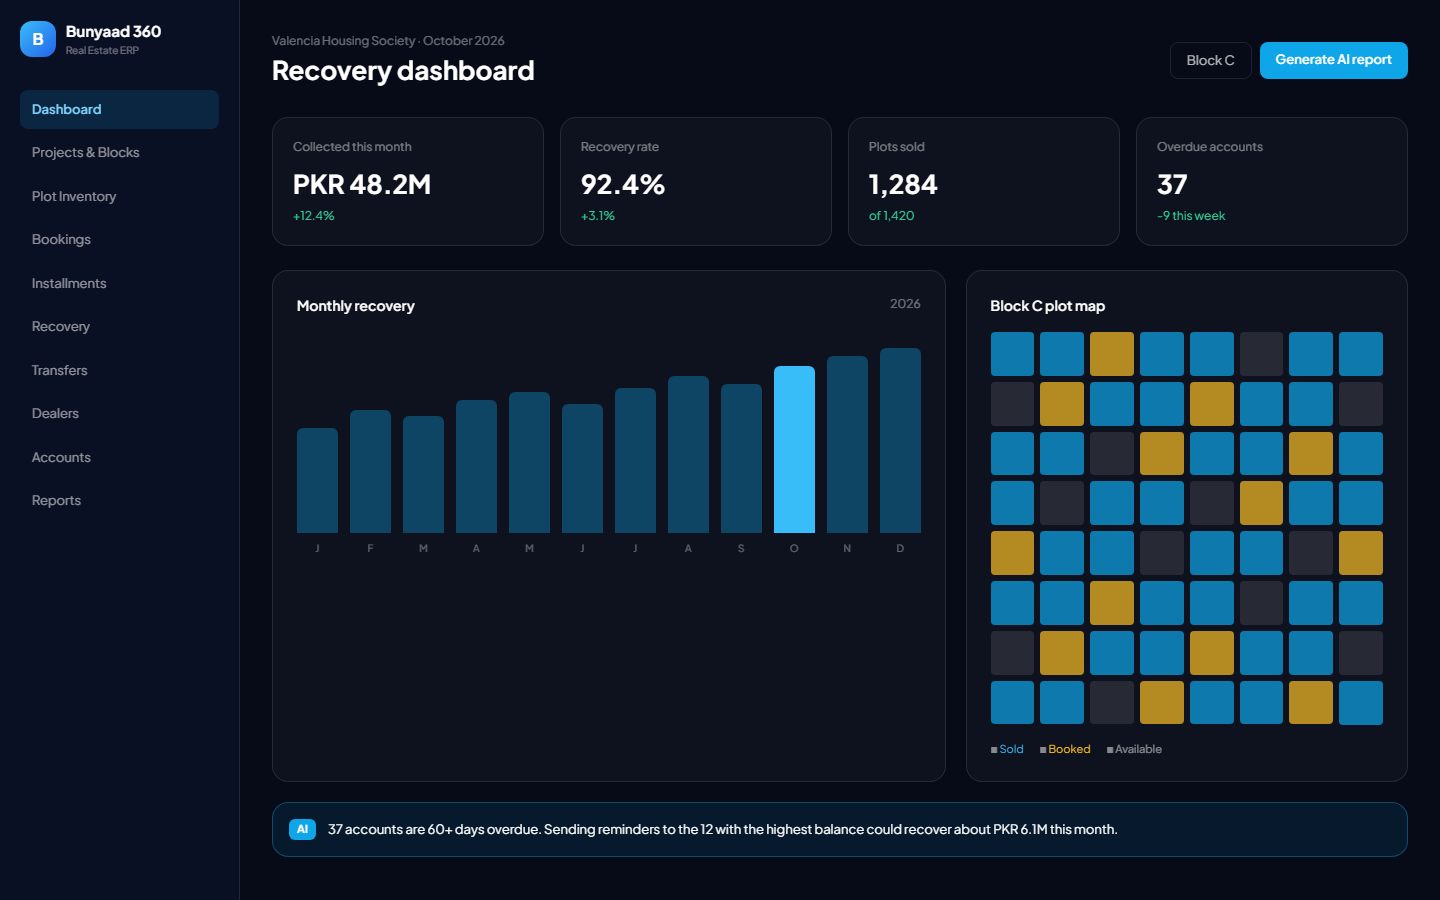Click the Booked legend entry

[x=1065, y=749]
